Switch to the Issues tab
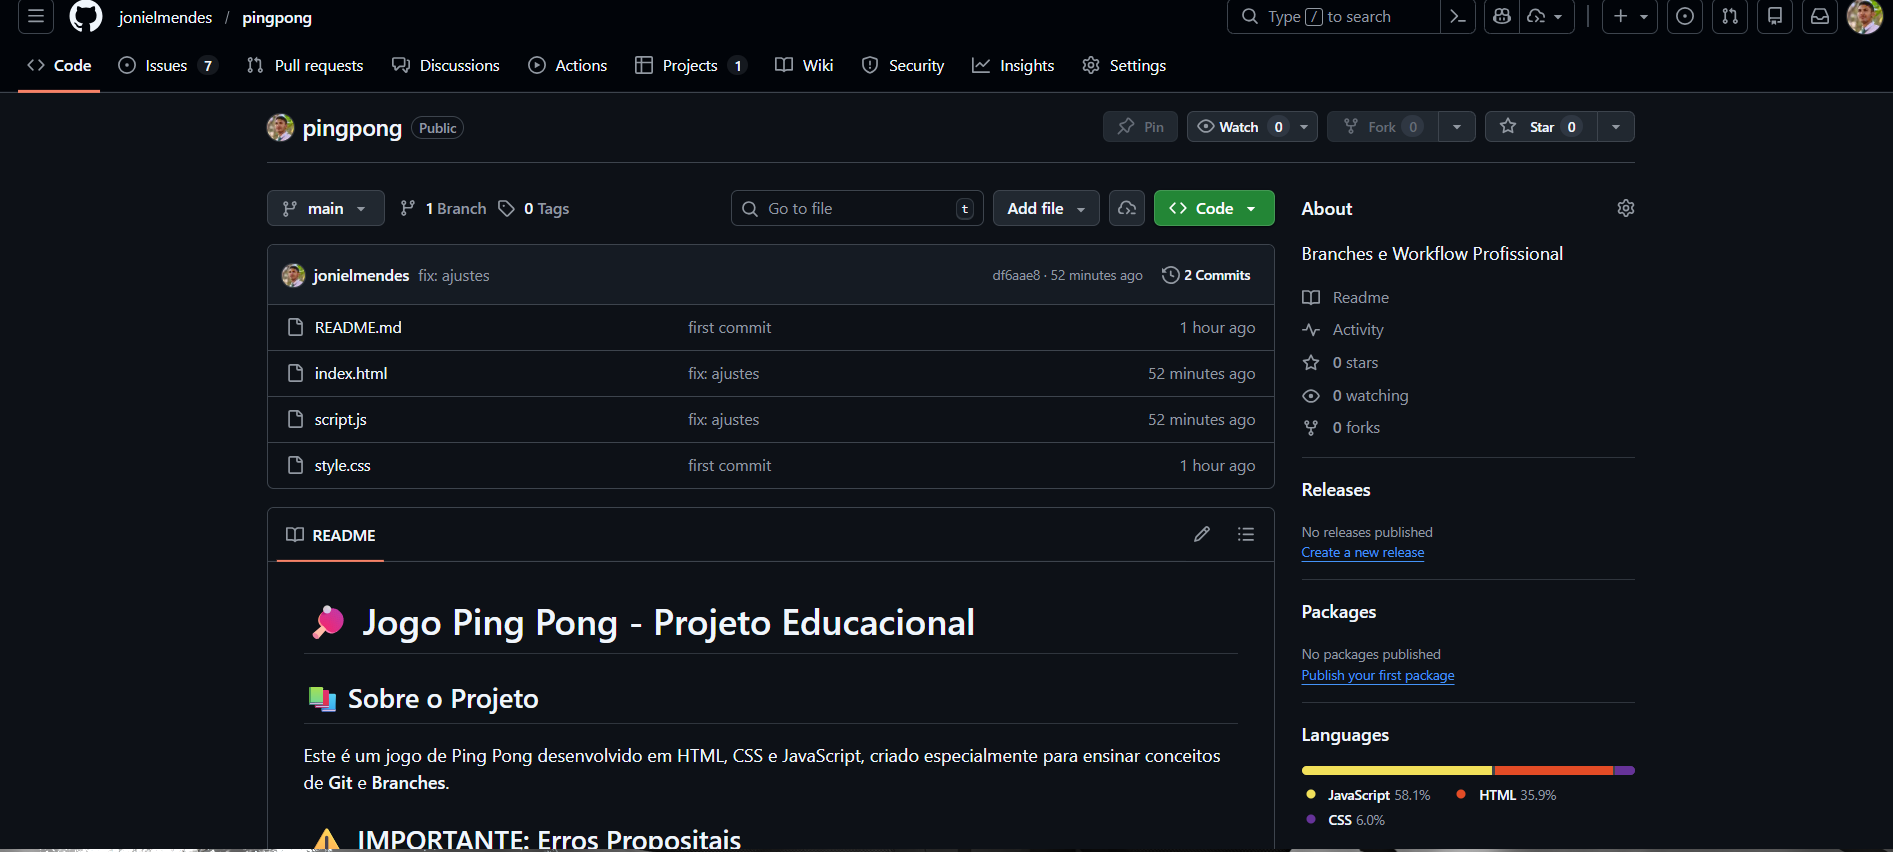The height and width of the screenshot is (852, 1893). pyautogui.click(x=167, y=65)
